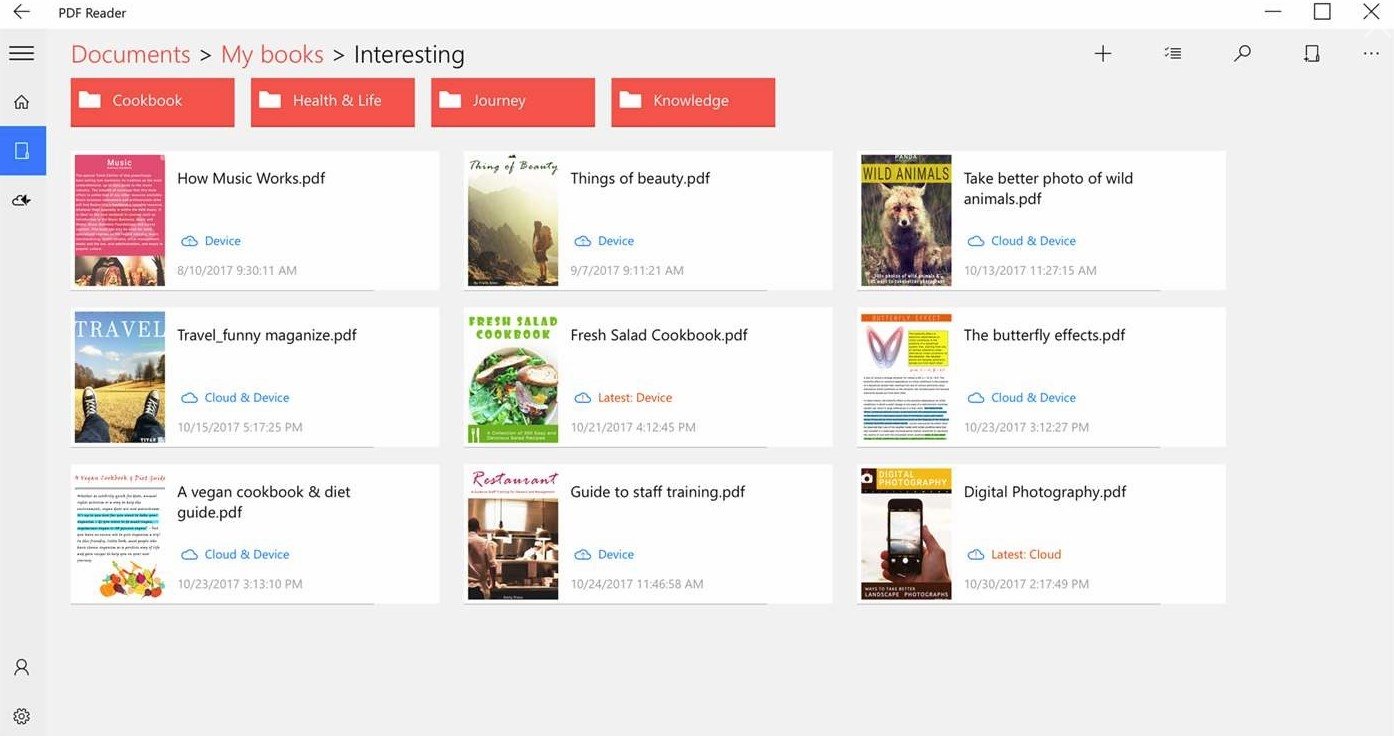Viewport: 1394px width, 736px height.
Task: Click the back arrow in title bar
Action: point(21,12)
